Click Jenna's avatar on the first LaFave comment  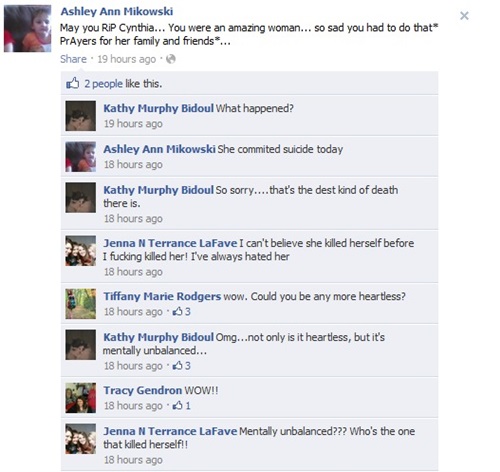click(81, 251)
